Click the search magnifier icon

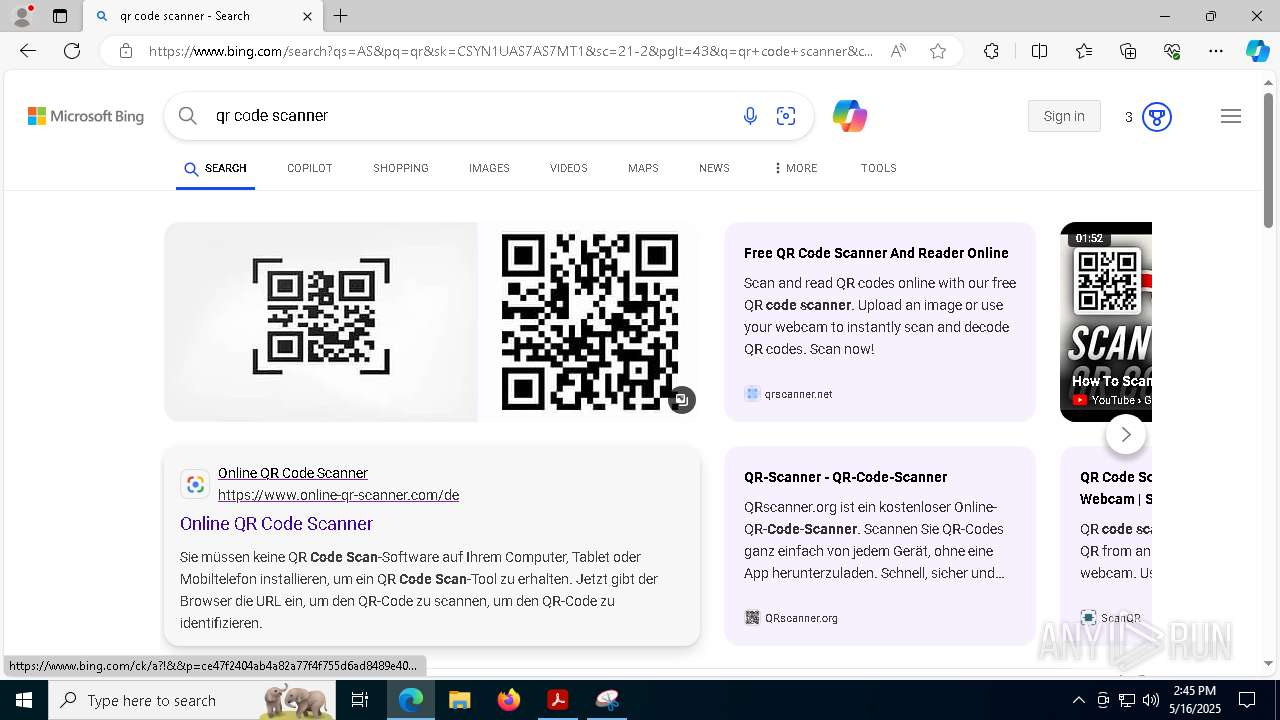point(187,116)
